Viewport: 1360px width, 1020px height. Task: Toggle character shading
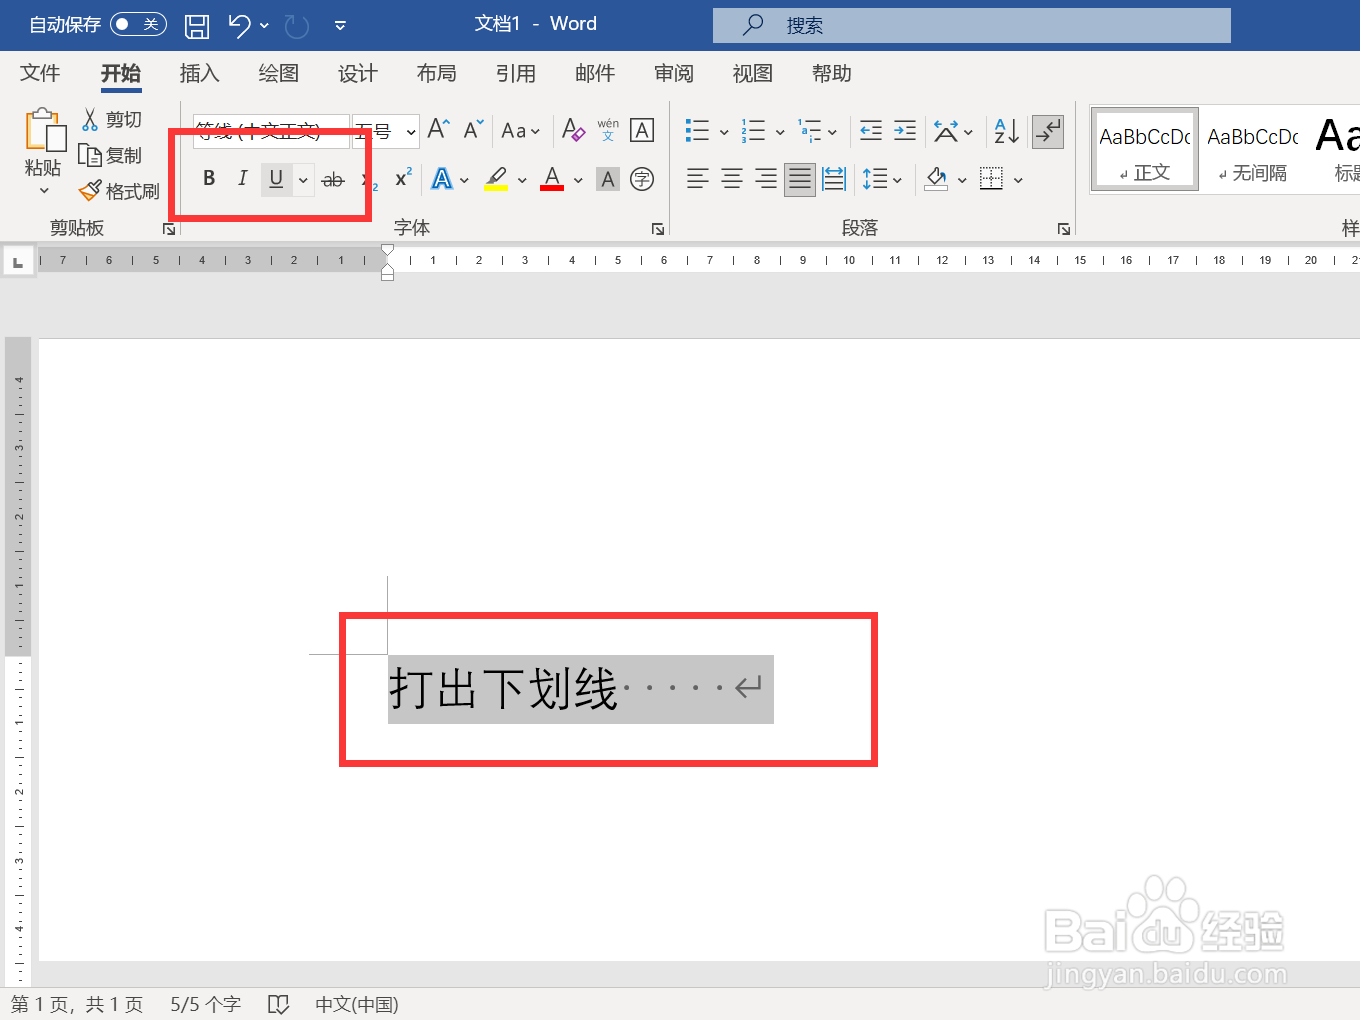click(608, 180)
